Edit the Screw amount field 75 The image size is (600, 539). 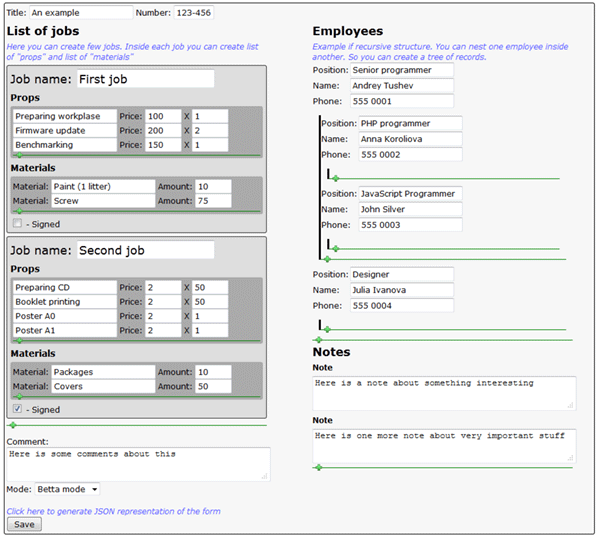[213, 201]
